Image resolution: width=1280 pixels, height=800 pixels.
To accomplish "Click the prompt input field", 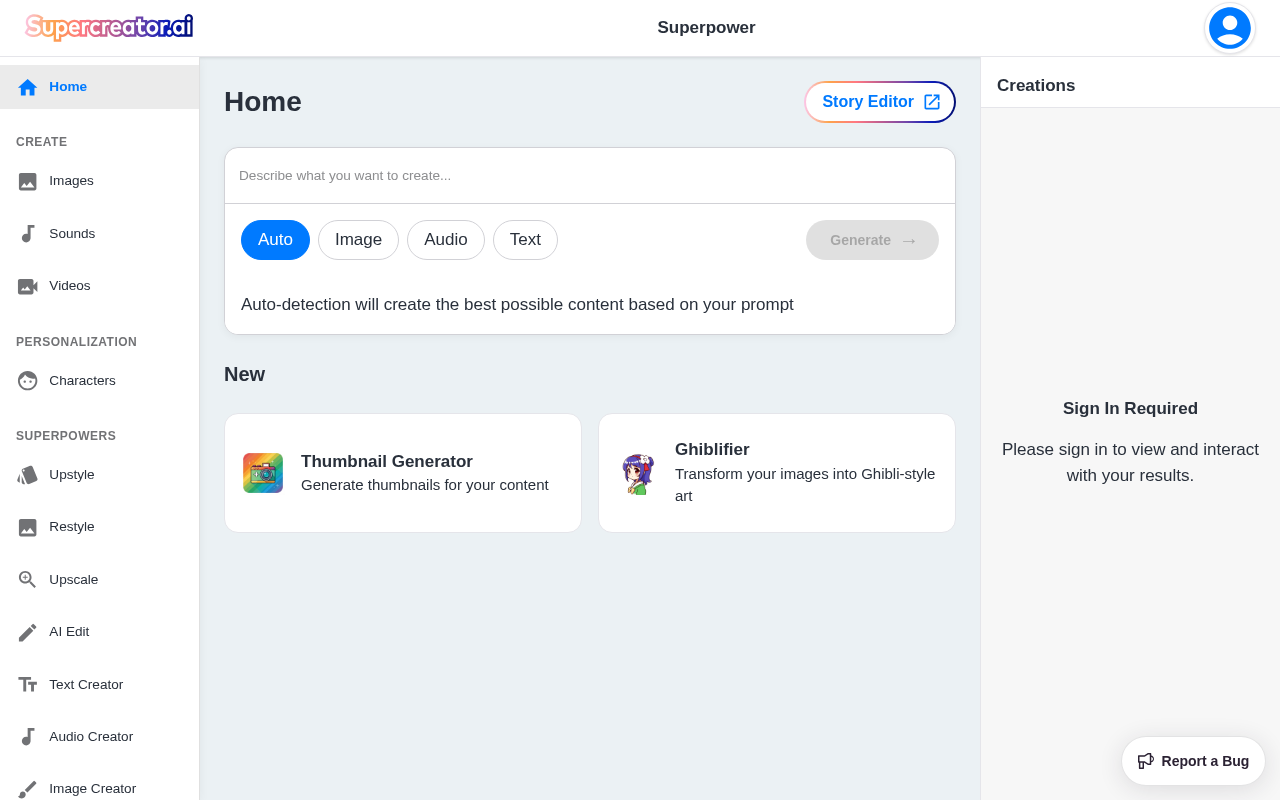I will 589,175.
